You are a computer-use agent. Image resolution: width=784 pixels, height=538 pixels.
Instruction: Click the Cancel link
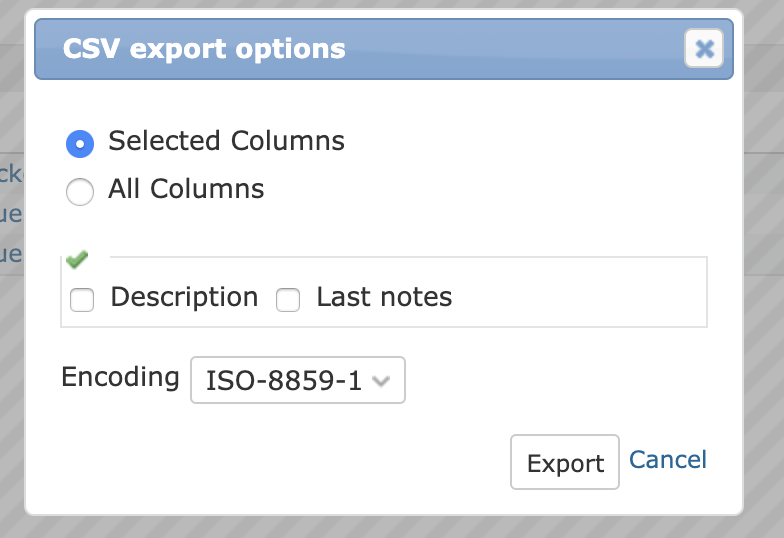[x=668, y=460]
